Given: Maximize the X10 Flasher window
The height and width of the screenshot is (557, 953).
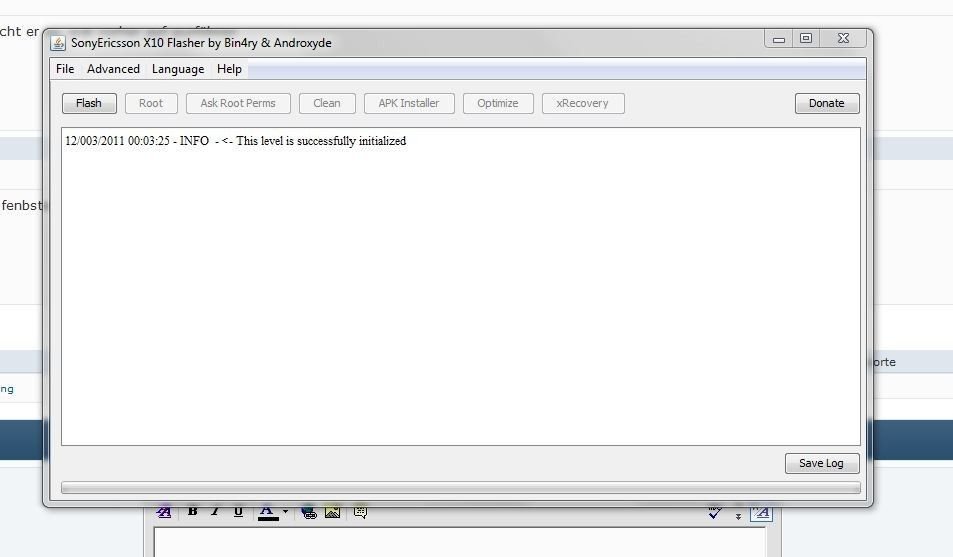Looking at the screenshot, I should pyautogui.click(x=806, y=38).
